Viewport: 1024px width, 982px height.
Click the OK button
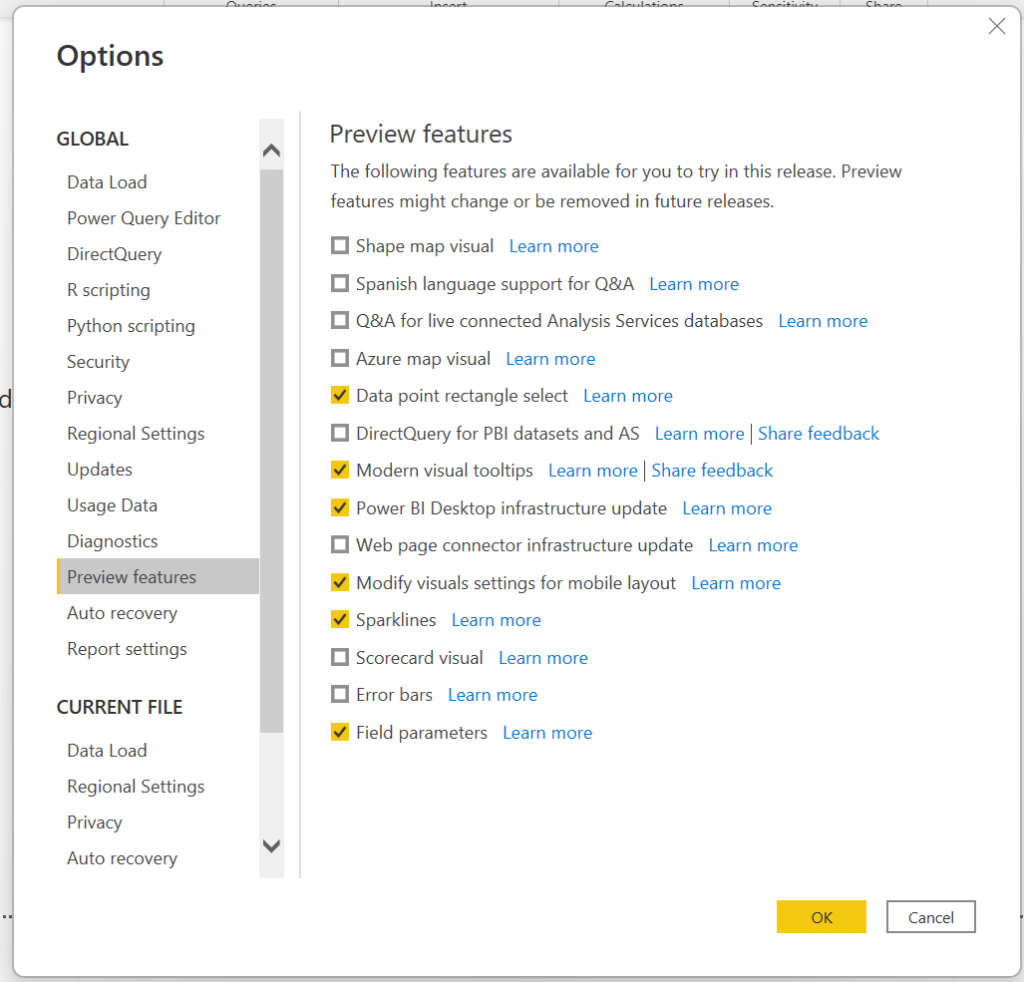821,917
